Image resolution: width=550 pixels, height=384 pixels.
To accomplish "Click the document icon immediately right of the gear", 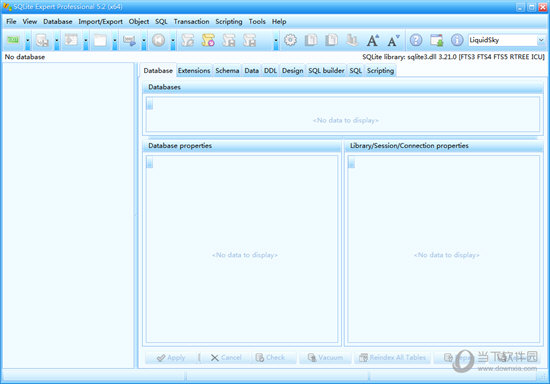I will [x=311, y=40].
